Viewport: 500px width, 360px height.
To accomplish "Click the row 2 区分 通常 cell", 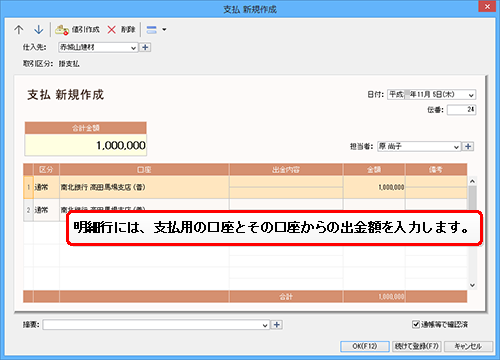I will (46, 210).
